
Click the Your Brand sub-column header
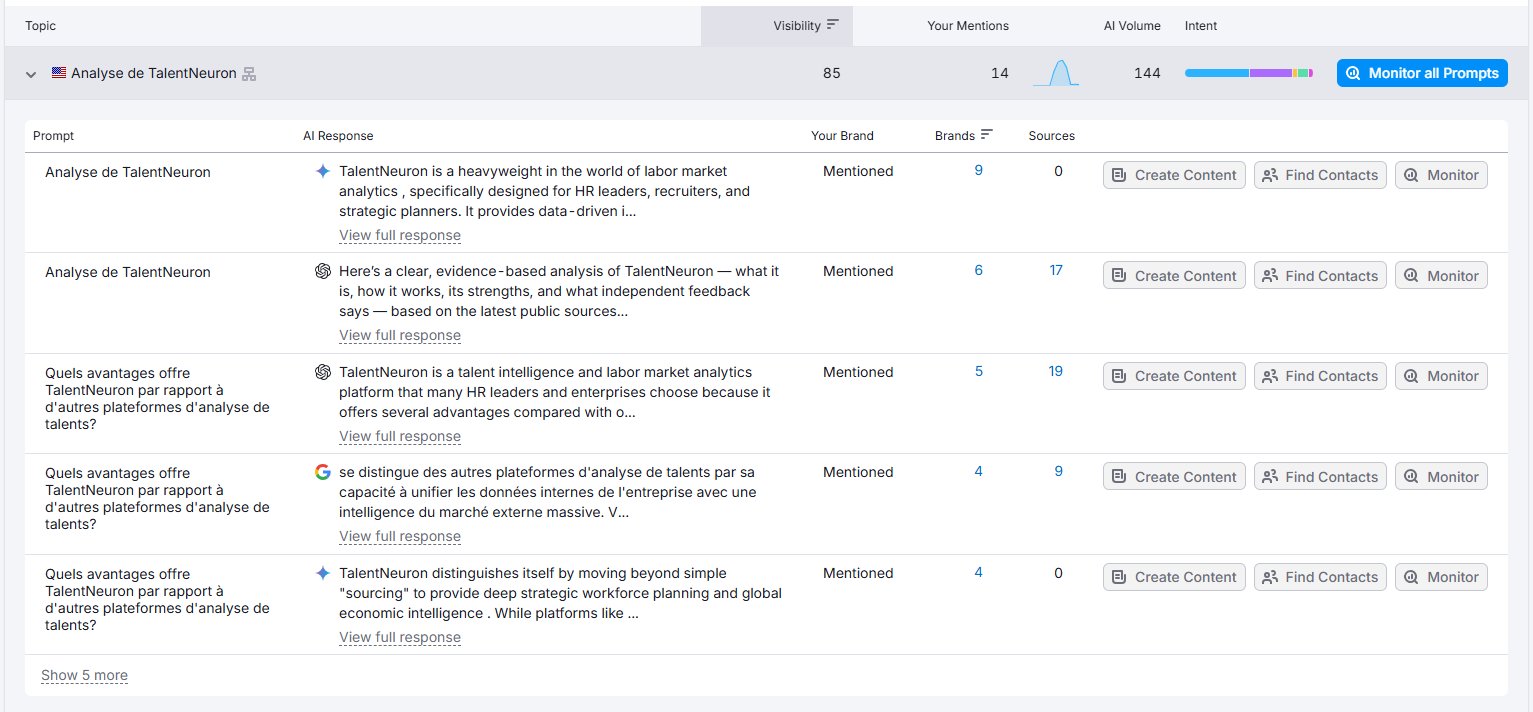(x=842, y=136)
